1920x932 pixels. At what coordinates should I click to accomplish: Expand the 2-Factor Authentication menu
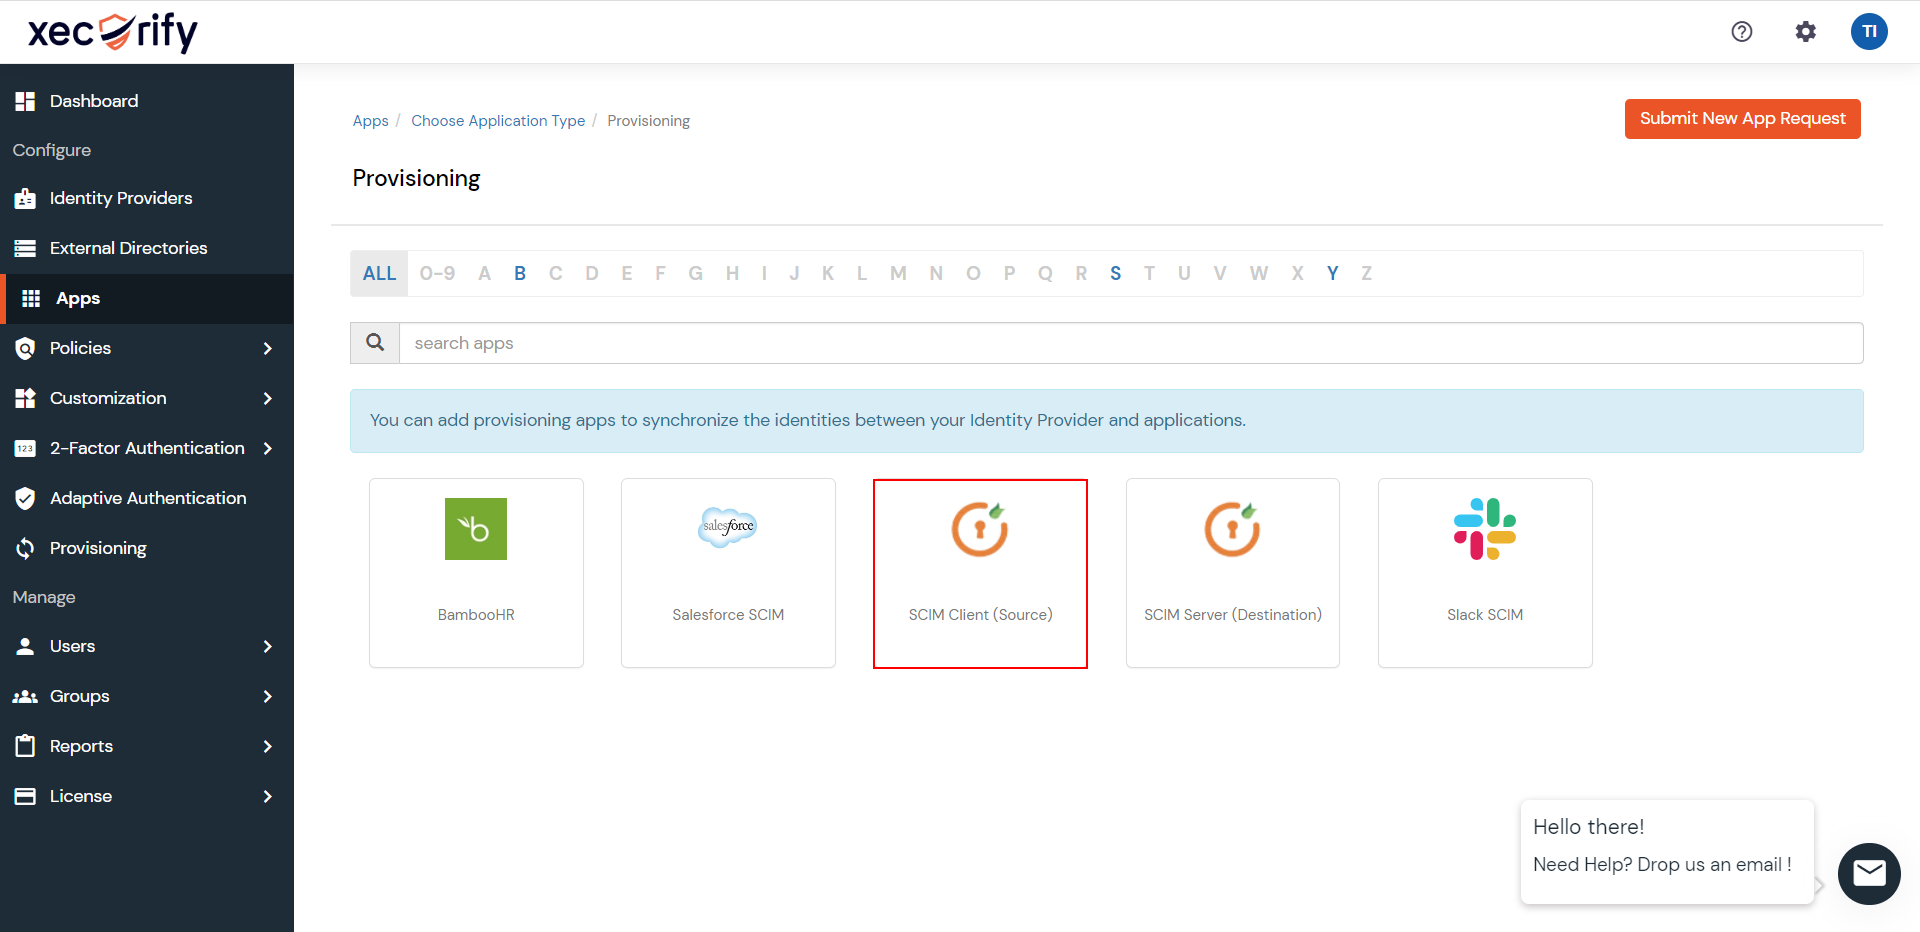(147, 448)
